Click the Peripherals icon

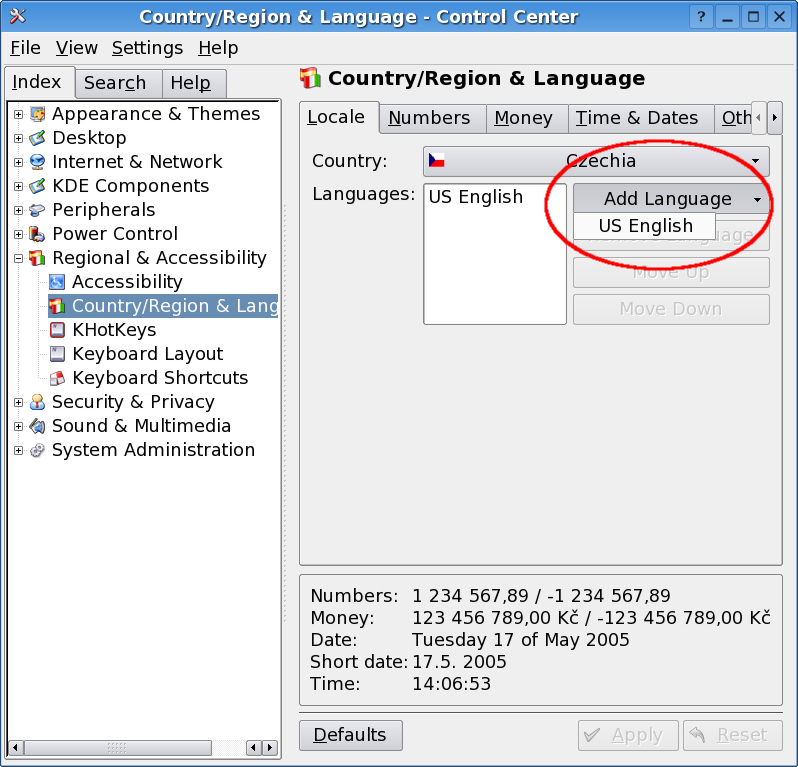click(x=37, y=210)
